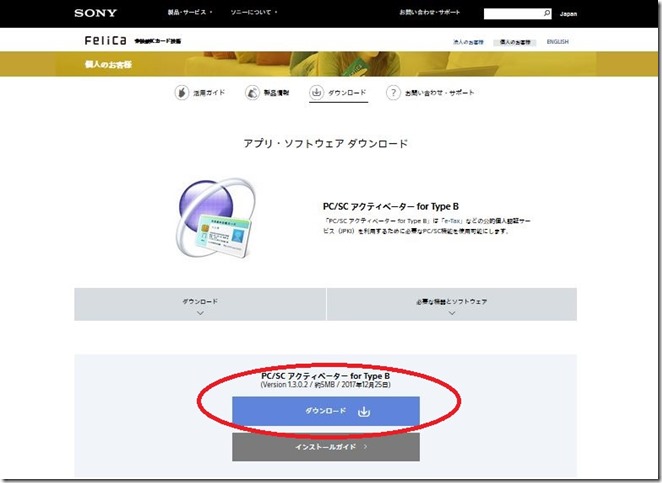
Task: Click chevron under 必要な機器とソフトウェア
Action: click(452, 313)
